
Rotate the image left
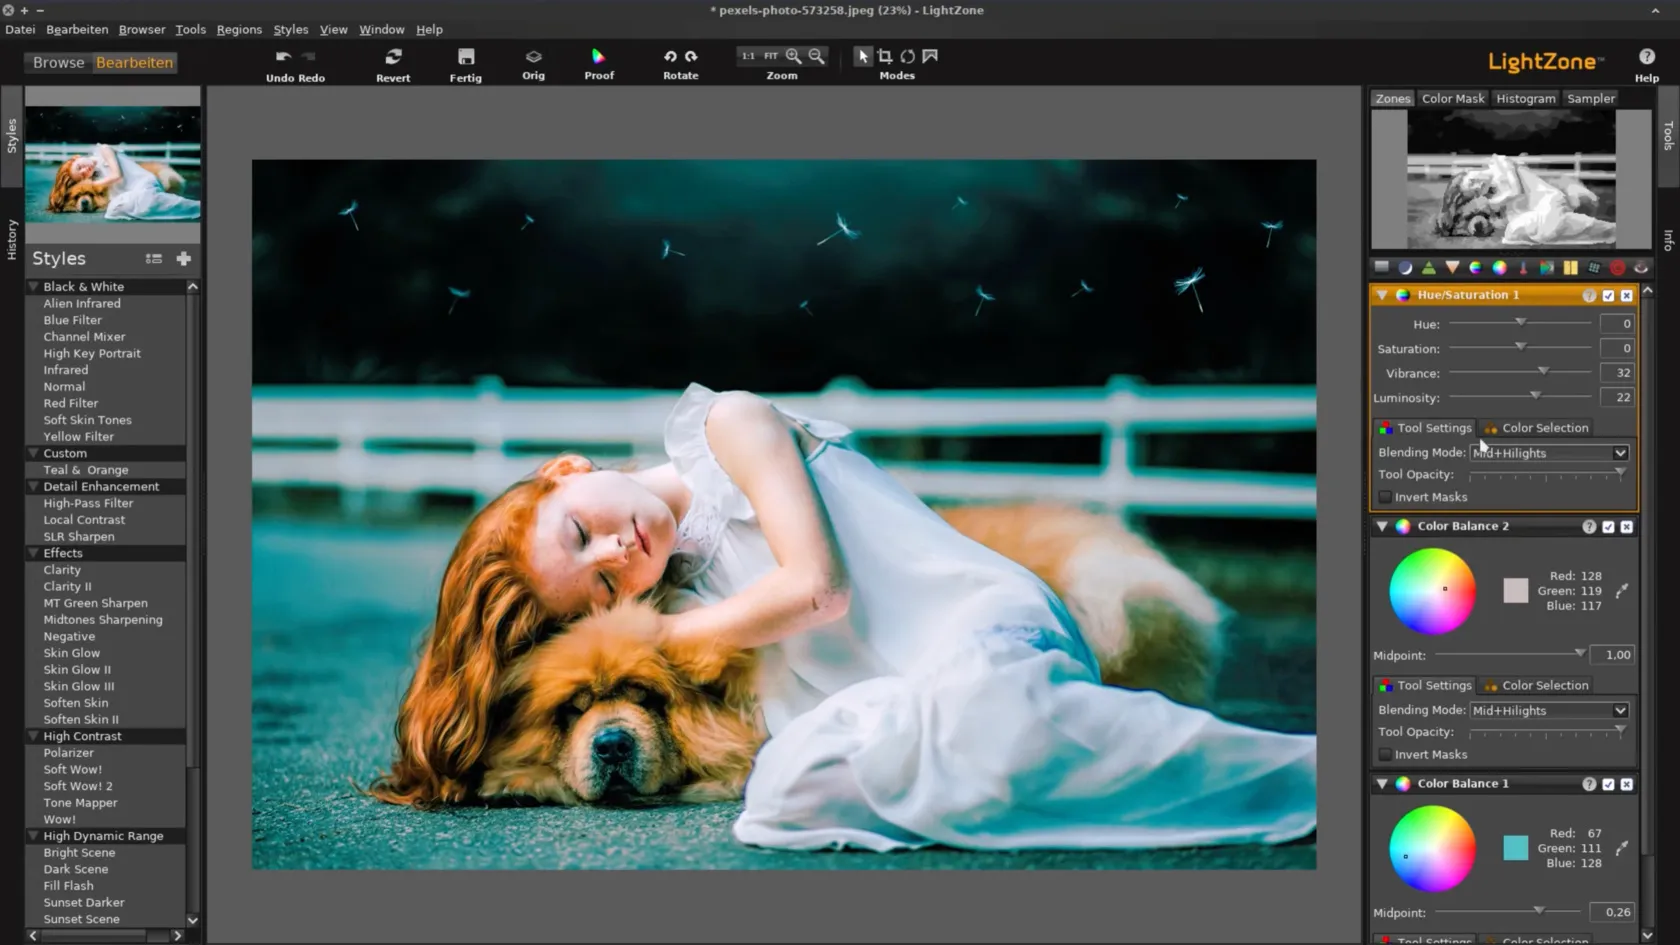click(x=670, y=57)
